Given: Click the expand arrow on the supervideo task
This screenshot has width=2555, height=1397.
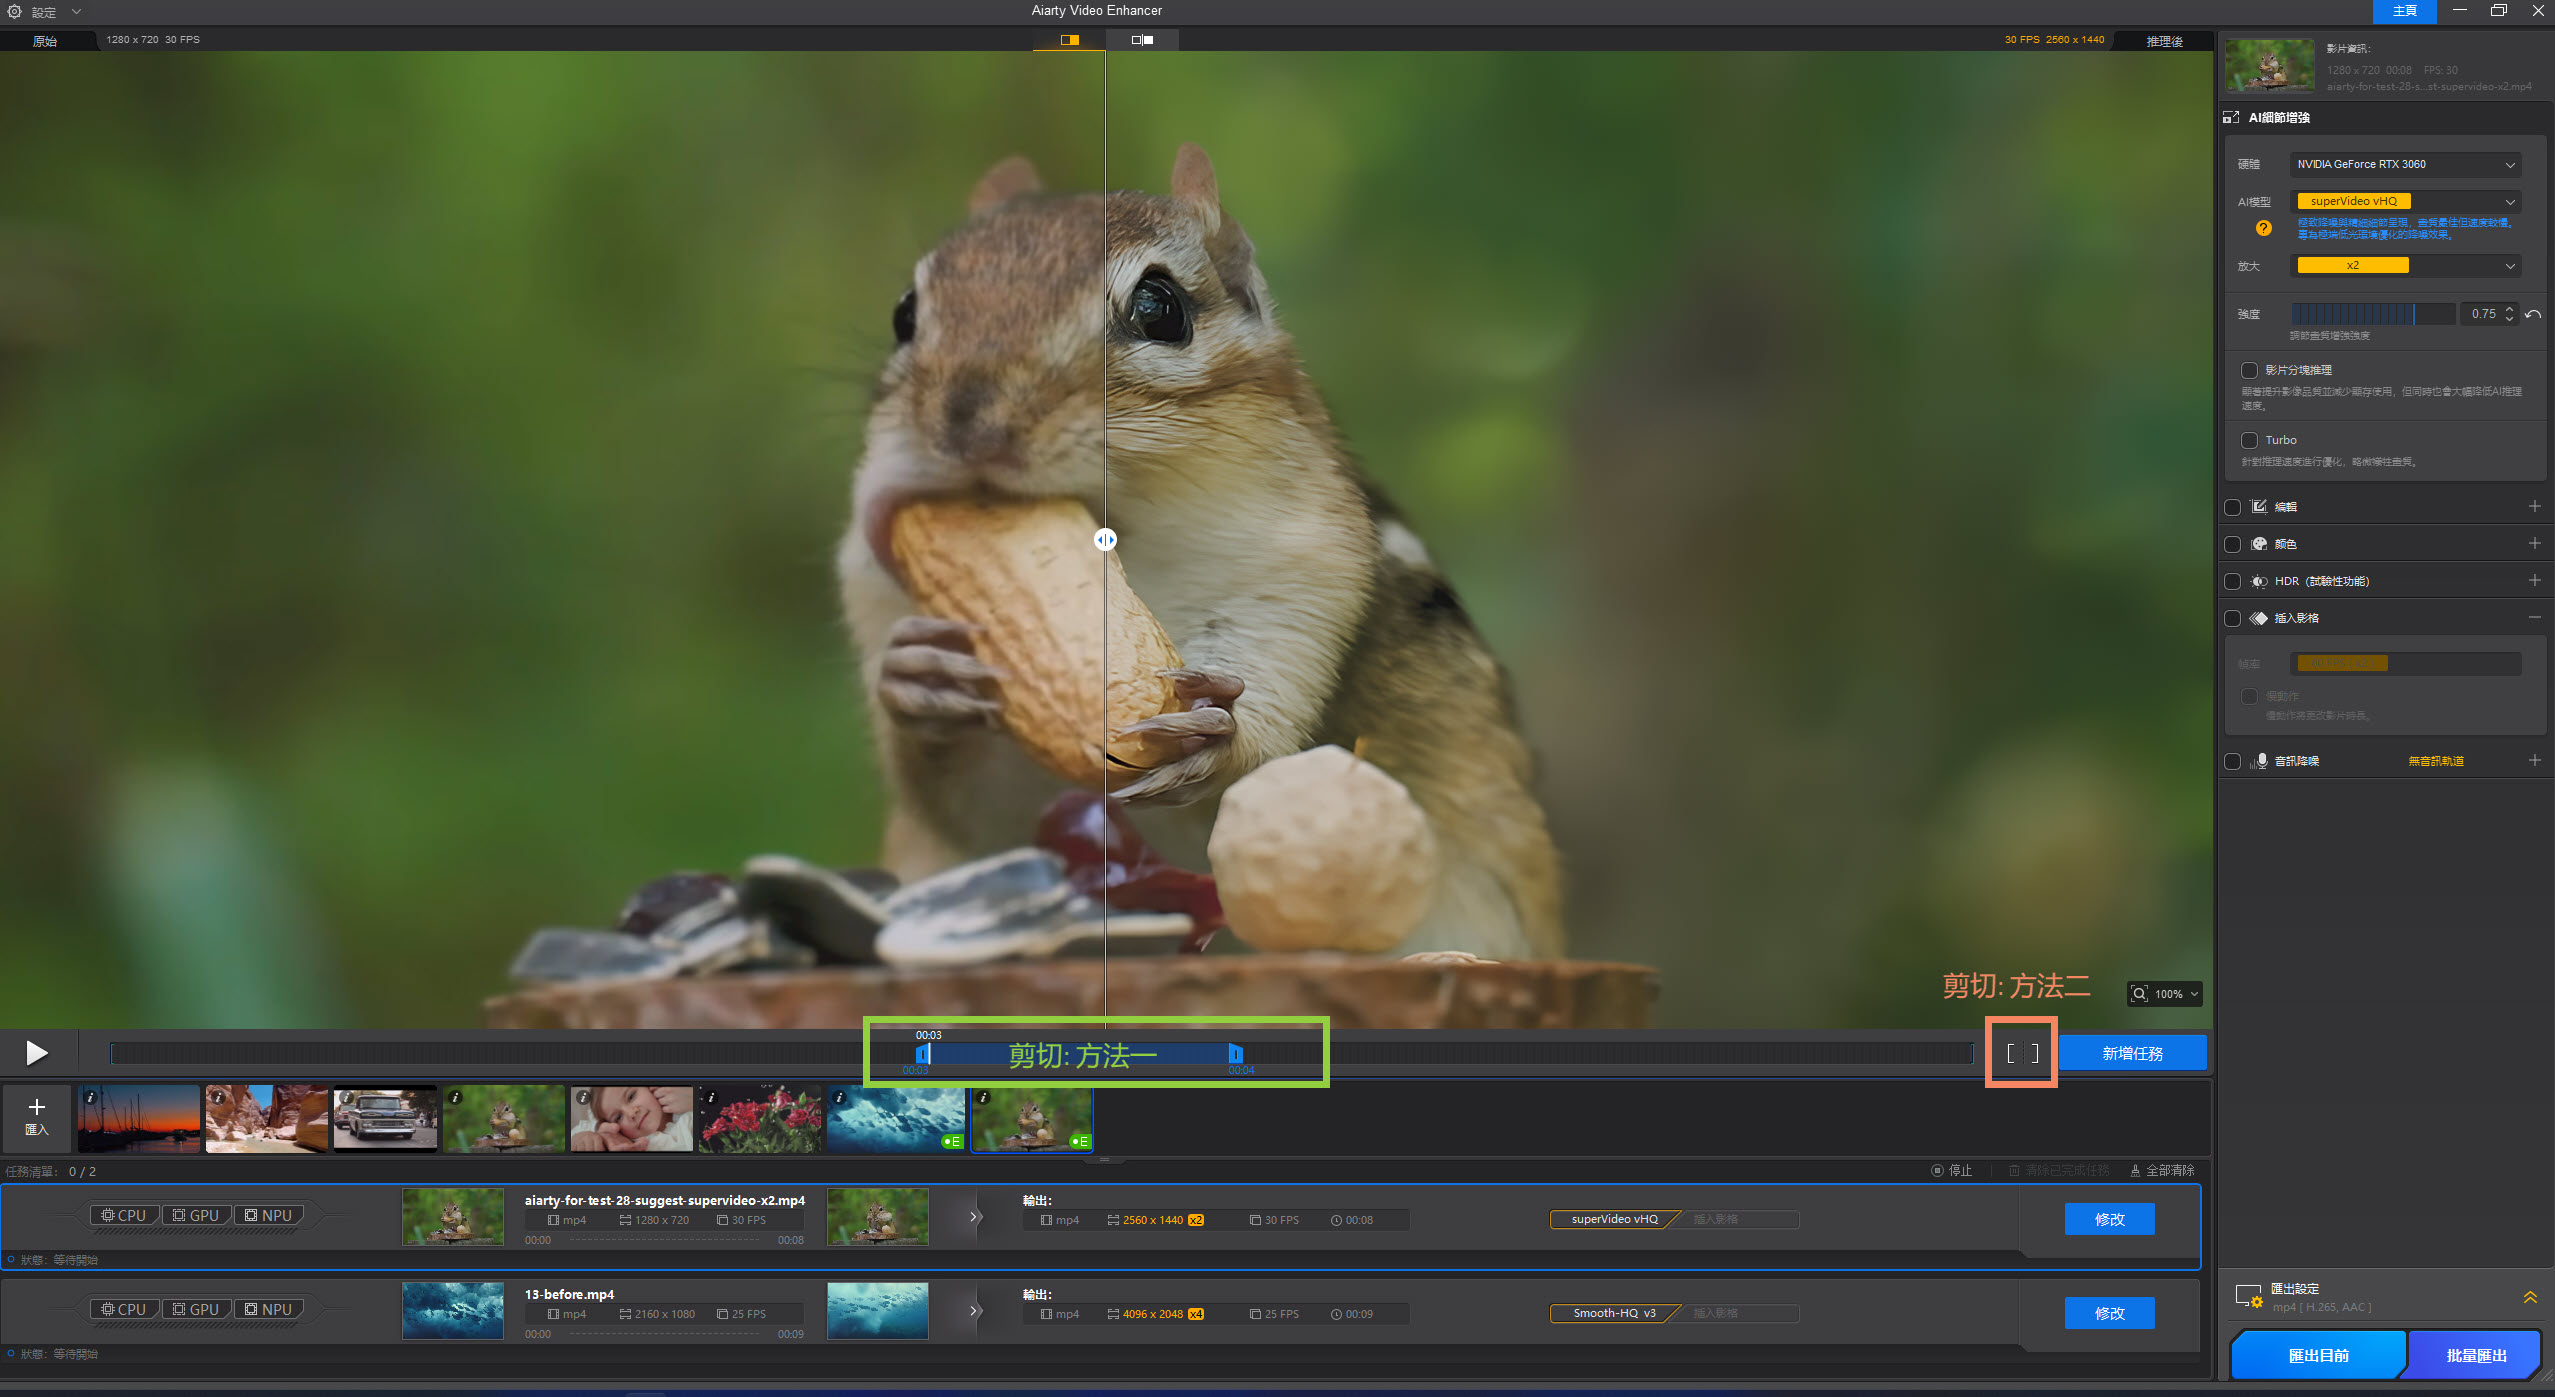Looking at the screenshot, I should pyautogui.click(x=974, y=1217).
